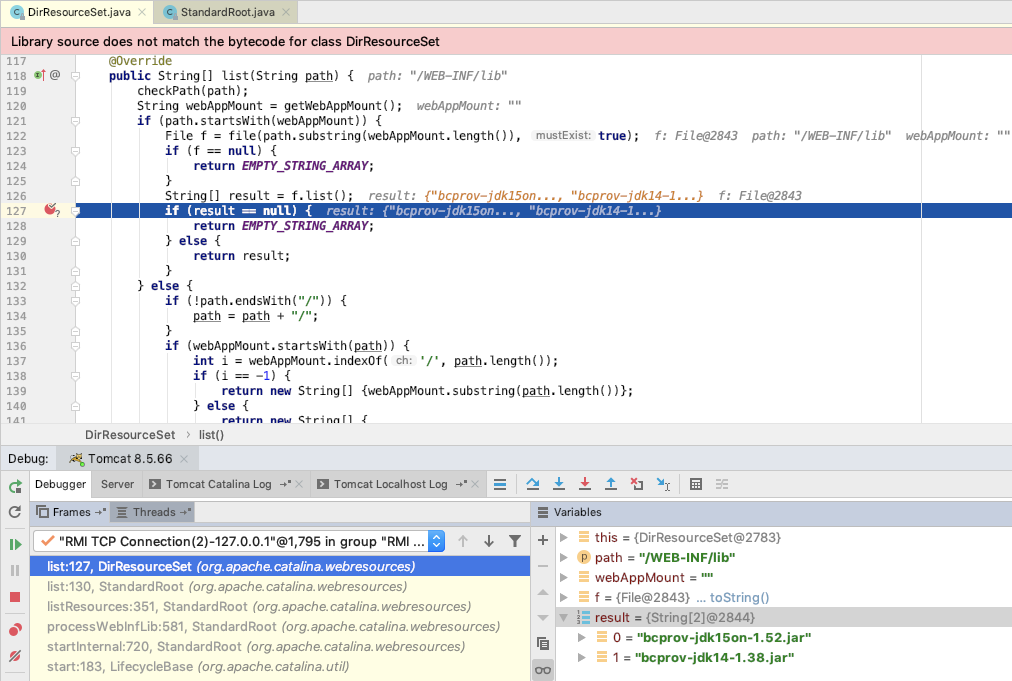The height and width of the screenshot is (681, 1012).
Task: Click the blue Step Into icon
Action: [x=559, y=484]
